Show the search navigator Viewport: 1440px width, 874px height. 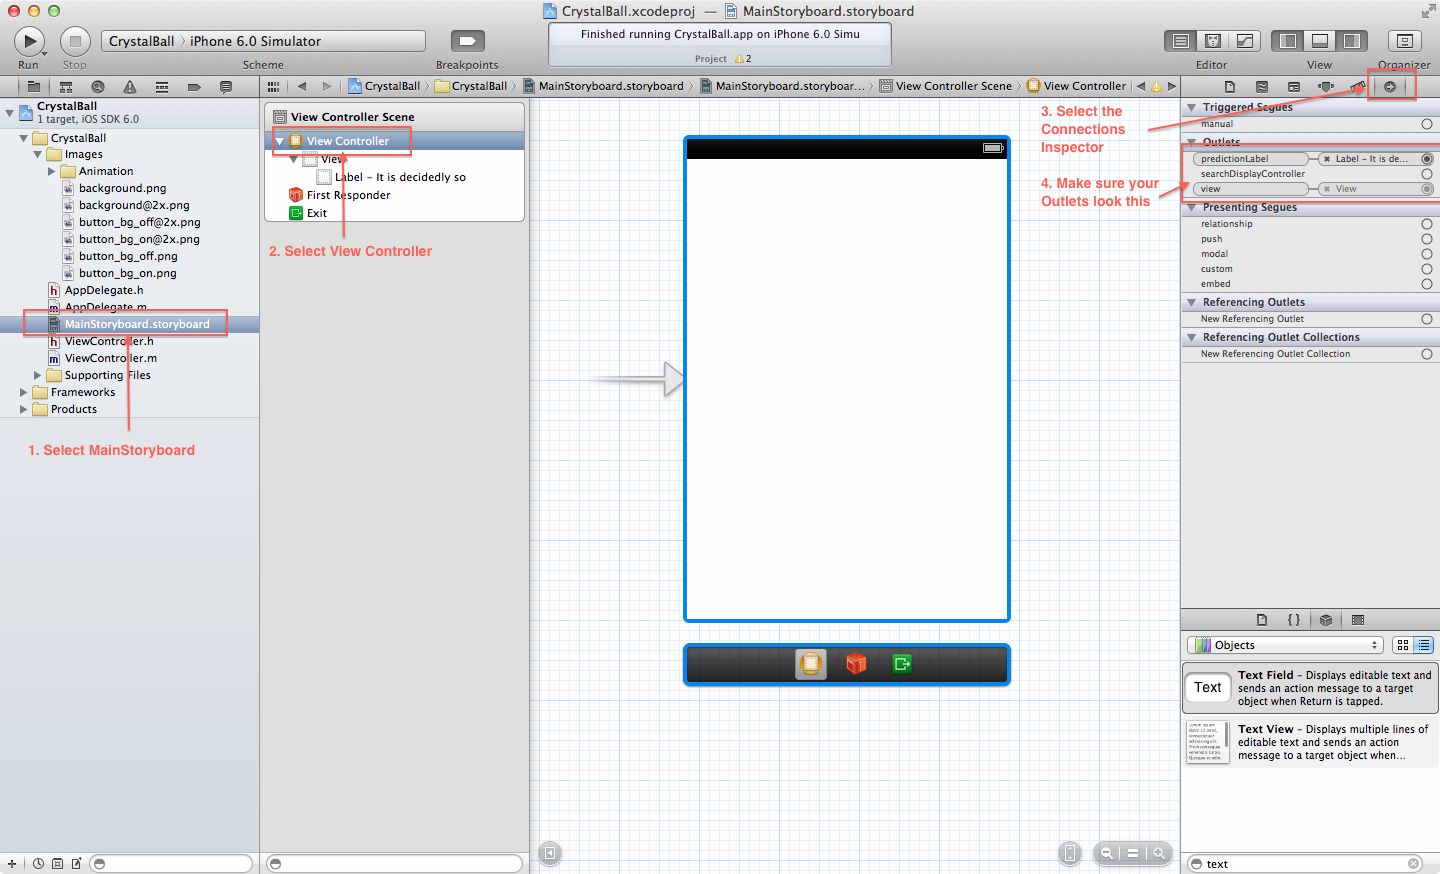[x=97, y=87]
